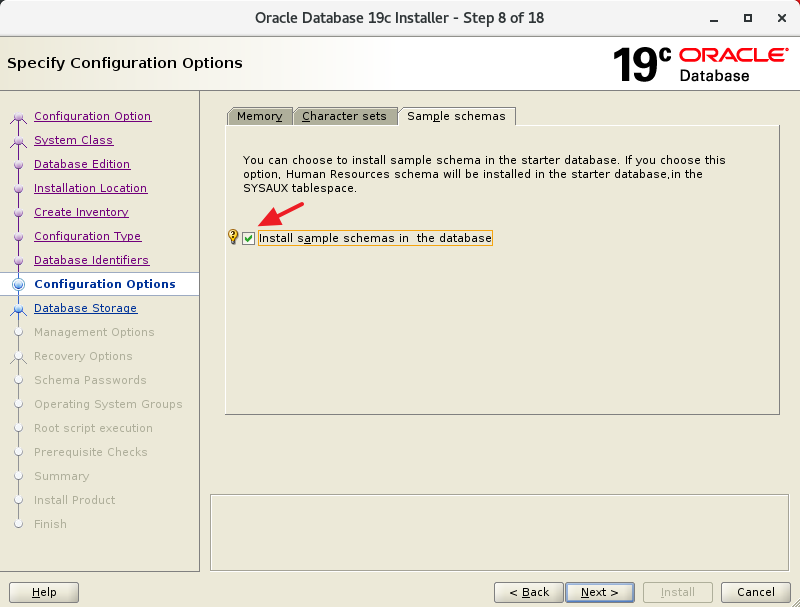Click the Prerequisite Checks step text

pos(91,452)
